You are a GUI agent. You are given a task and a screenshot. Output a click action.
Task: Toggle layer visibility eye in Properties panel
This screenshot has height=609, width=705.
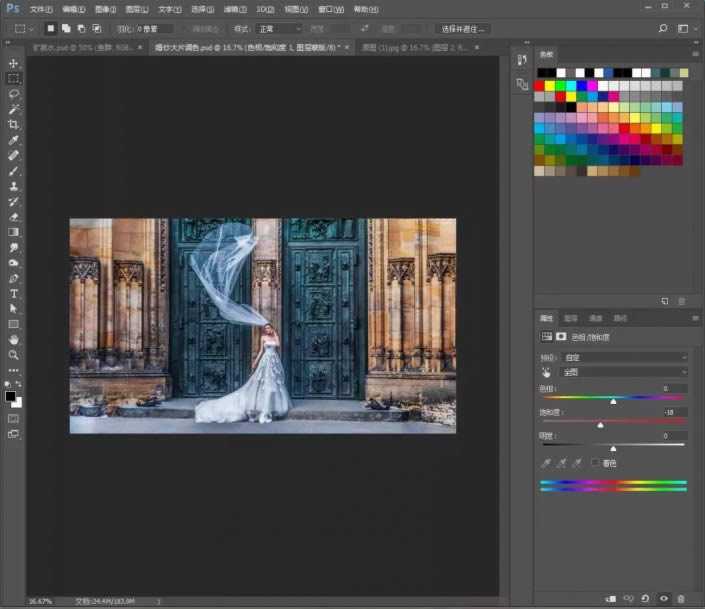click(x=664, y=597)
